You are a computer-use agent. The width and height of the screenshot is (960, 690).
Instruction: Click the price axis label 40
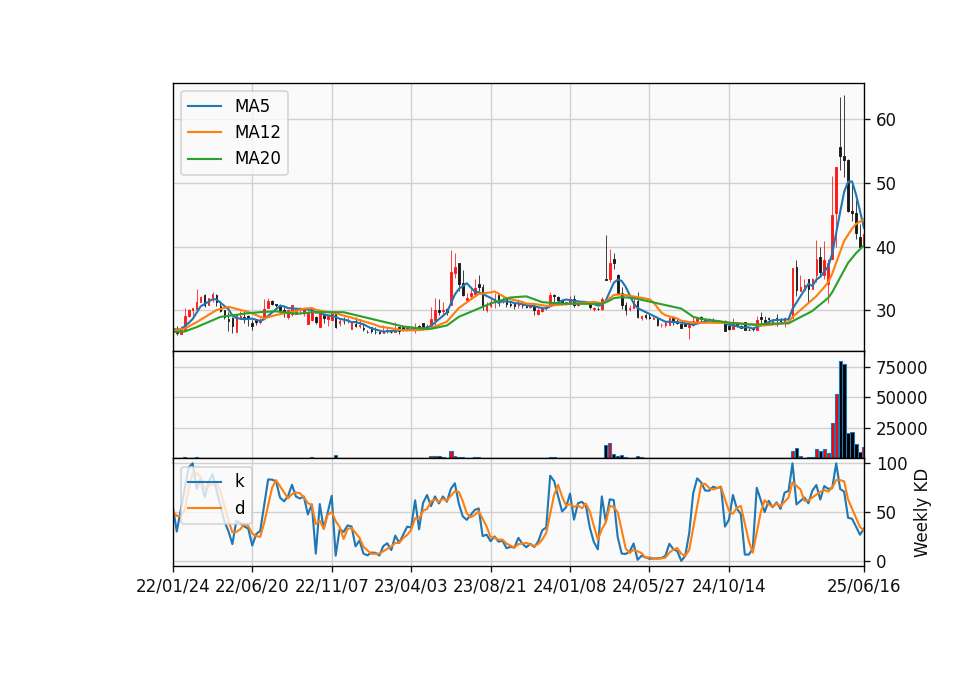tap(886, 248)
